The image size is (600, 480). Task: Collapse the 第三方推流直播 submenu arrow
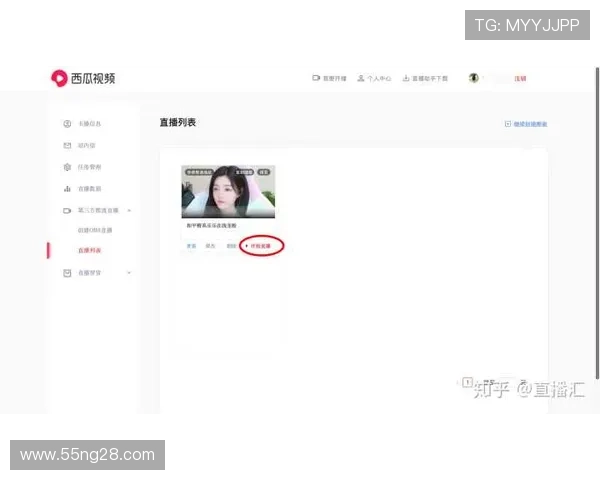(129, 211)
